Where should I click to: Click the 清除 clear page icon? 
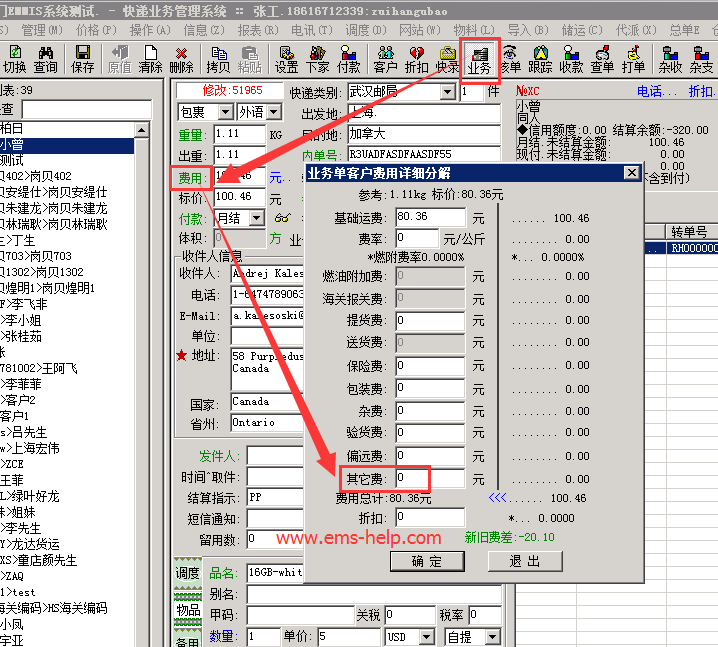click(151, 60)
